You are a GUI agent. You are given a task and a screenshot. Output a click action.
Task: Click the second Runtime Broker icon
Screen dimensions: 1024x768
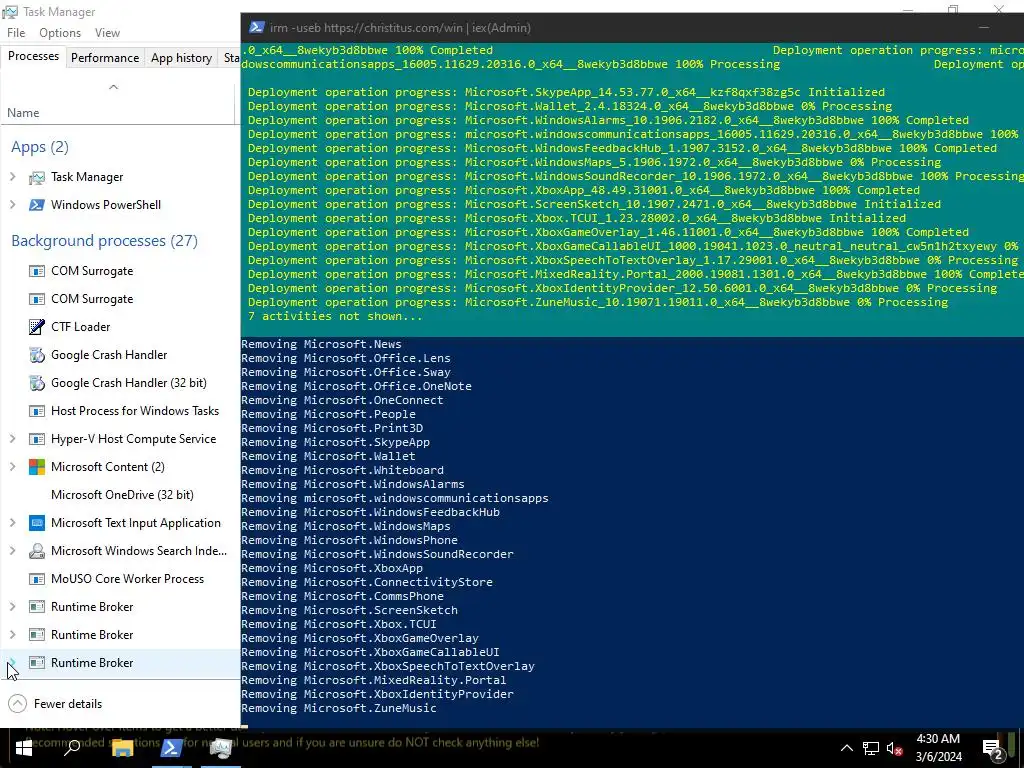(x=37, y=635)
